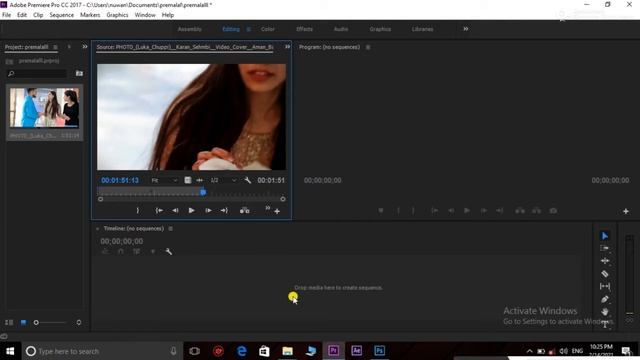Screen dimensions: 640x360
Task: Open the Markers menu
Action: click(90, 15)
